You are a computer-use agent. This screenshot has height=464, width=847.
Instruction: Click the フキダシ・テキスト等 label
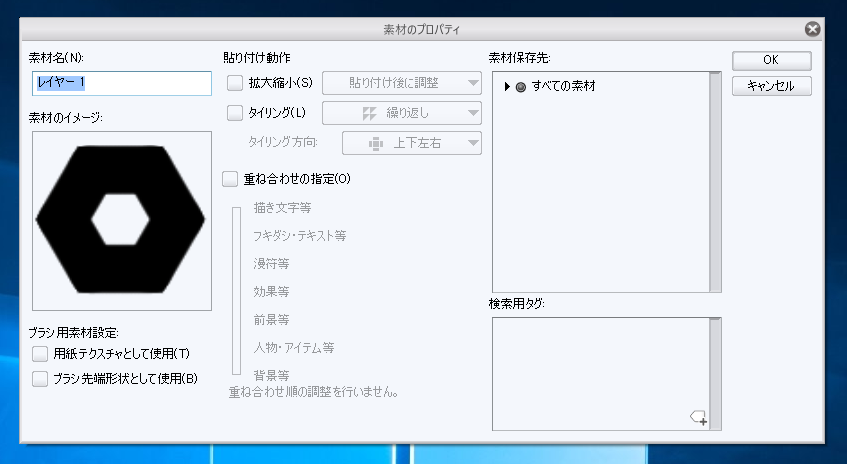point(299,236)
